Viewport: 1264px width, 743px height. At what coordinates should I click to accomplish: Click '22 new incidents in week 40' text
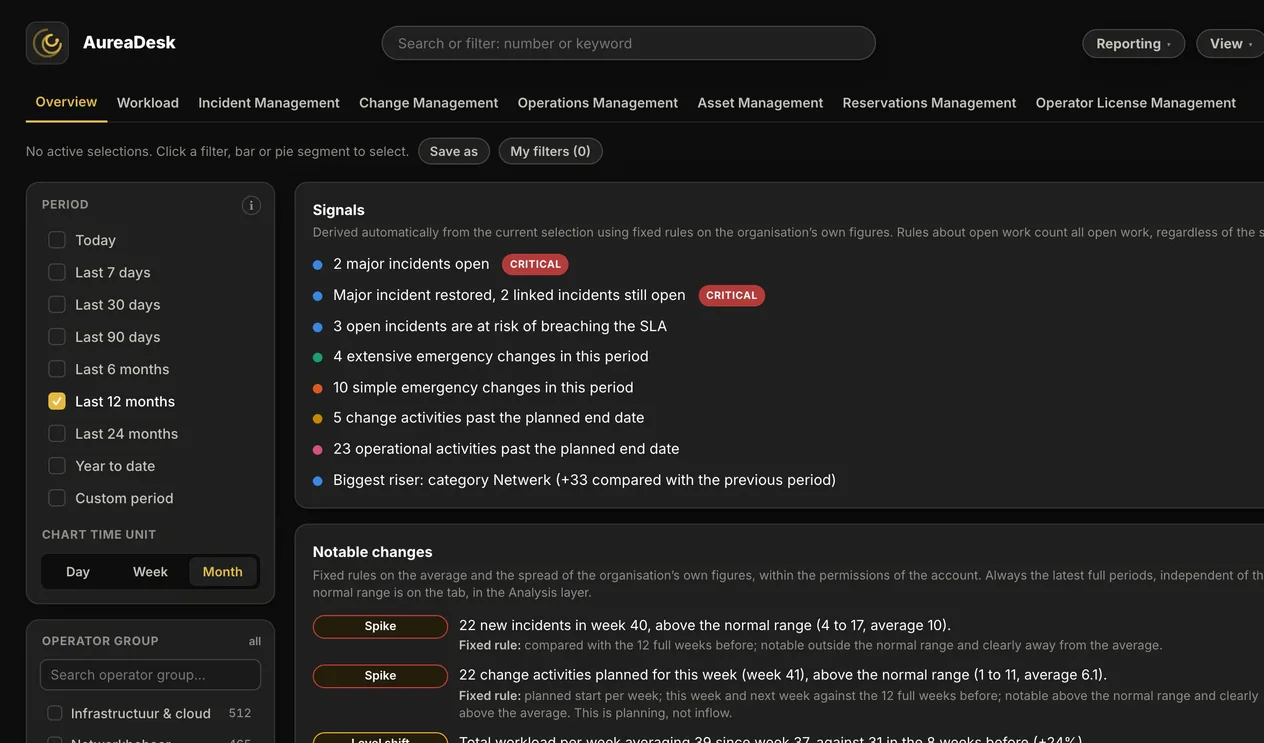pyautogui.click(x=705, y=625)
